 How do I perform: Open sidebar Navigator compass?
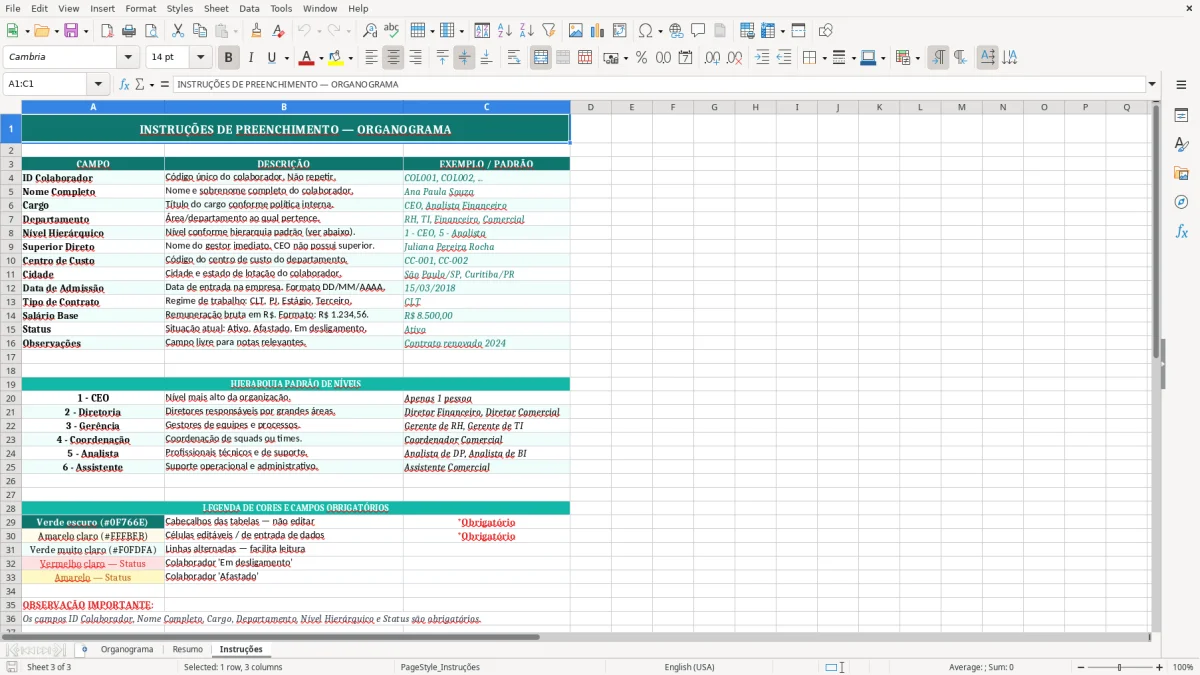click(x=1181, y=202)
